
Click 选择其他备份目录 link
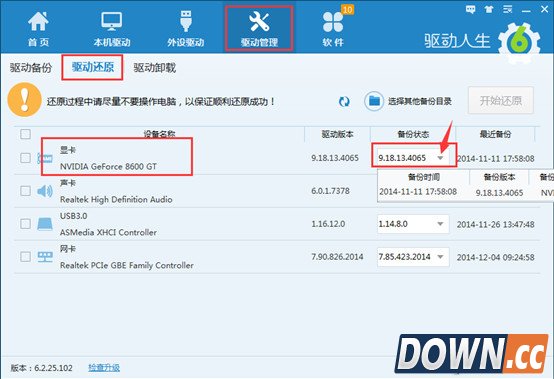point(420,101)
